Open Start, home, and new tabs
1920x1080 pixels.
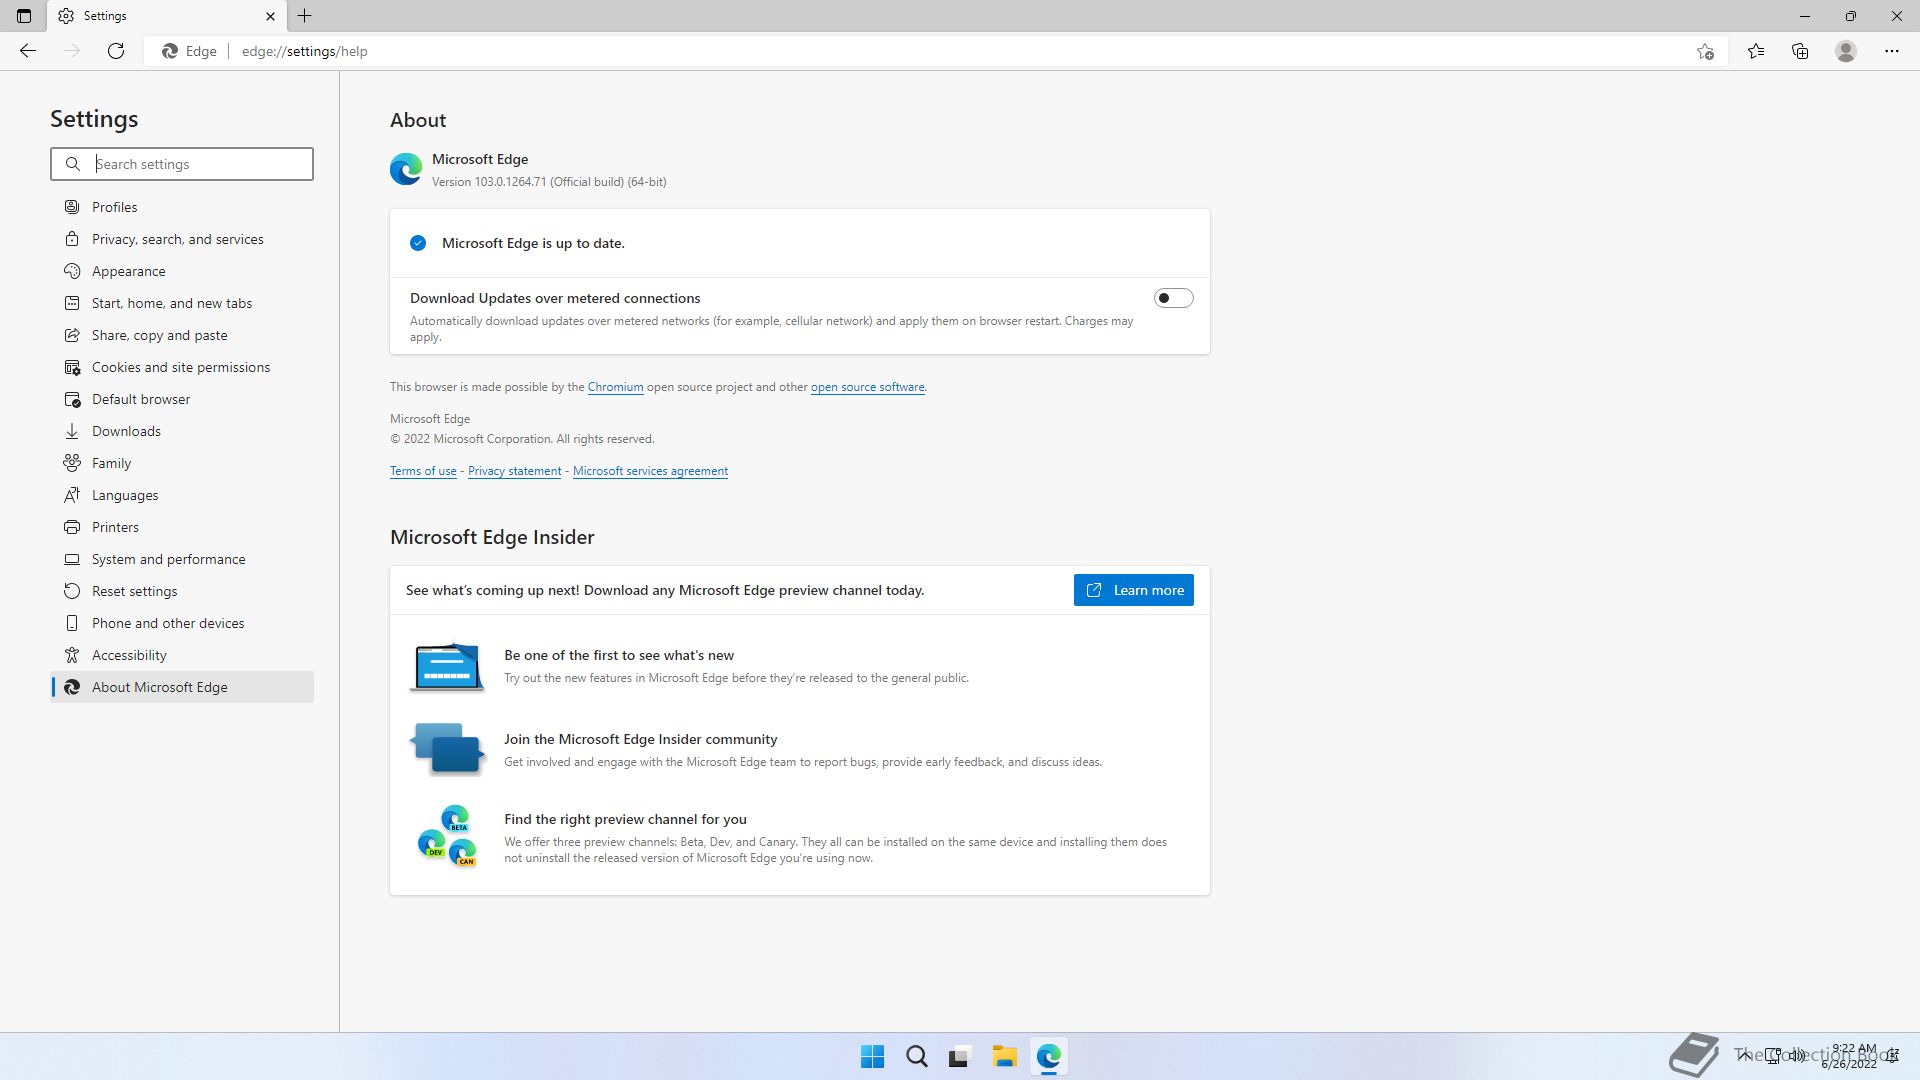click(182, 303)
